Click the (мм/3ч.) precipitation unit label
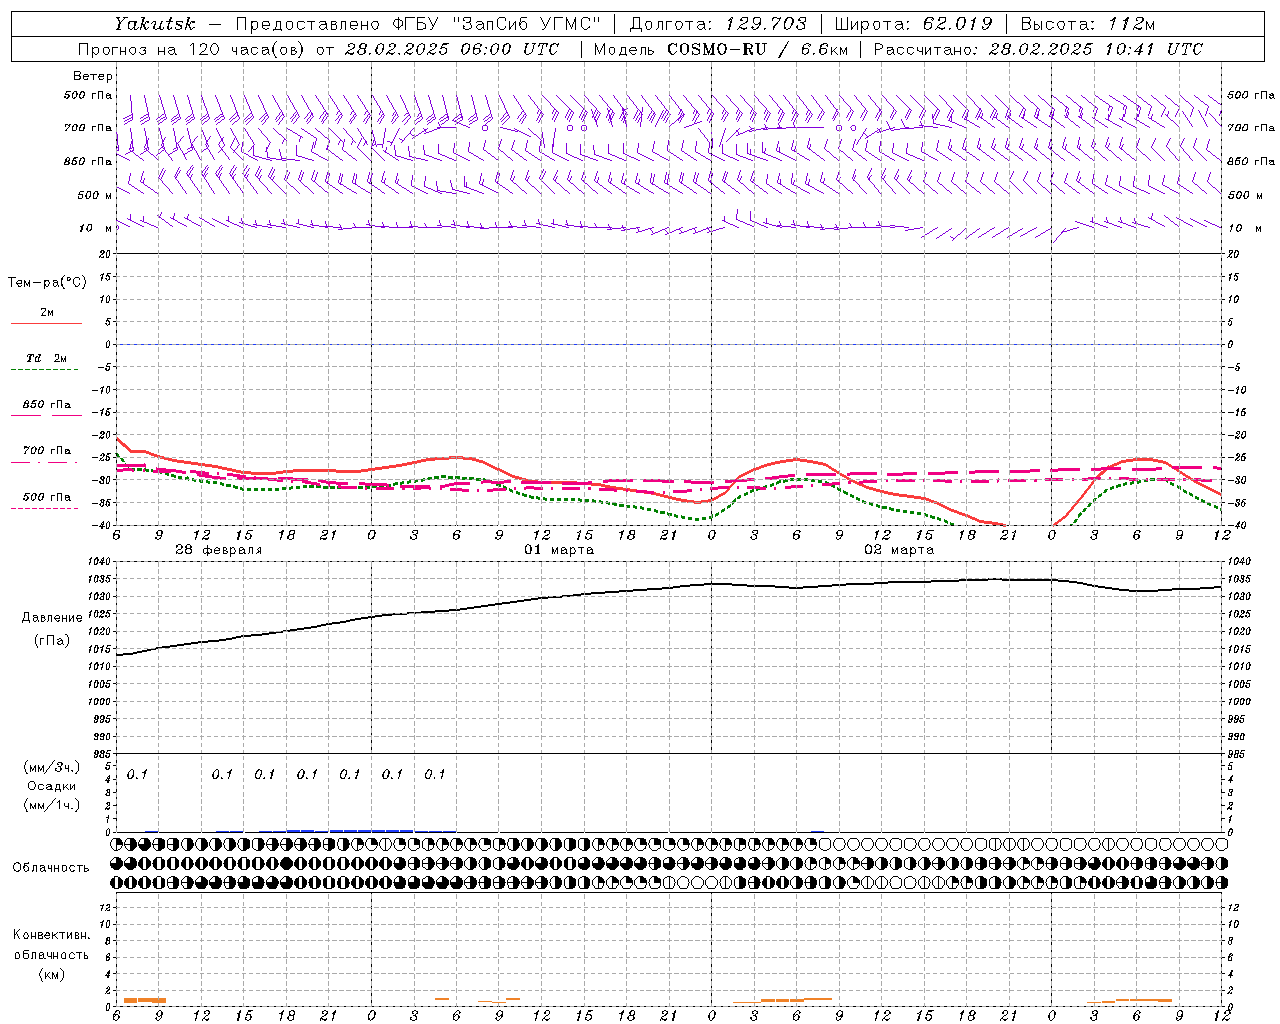Image resolution: width=1280 pixels, height=1024 pixels. pos(52,767)
